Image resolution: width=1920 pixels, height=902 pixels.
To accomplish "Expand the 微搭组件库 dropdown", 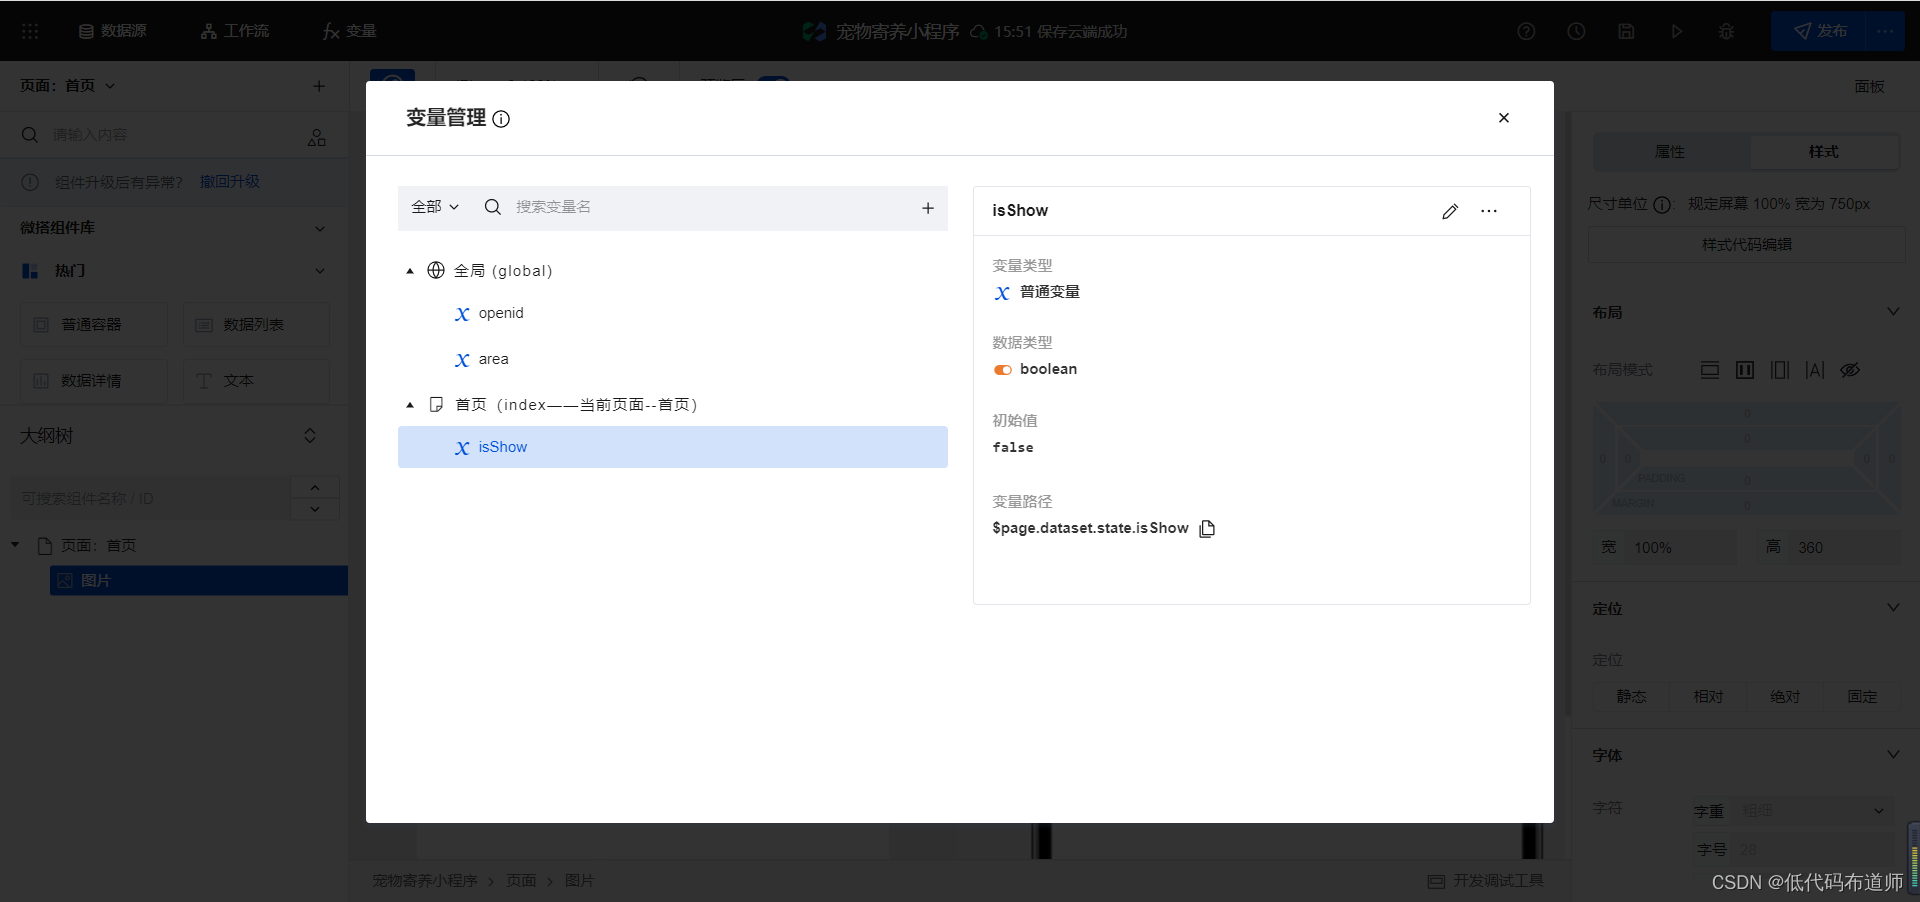I will pos(320,228).
